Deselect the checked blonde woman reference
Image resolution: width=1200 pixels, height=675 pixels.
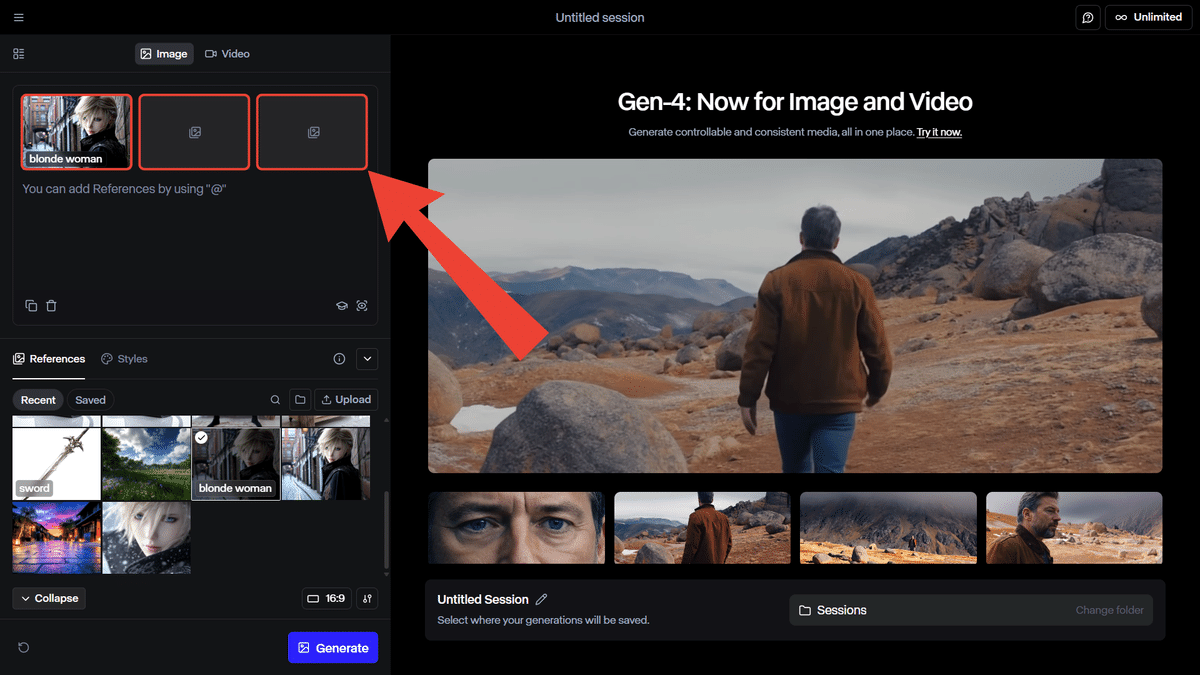(x=202, y=438)
